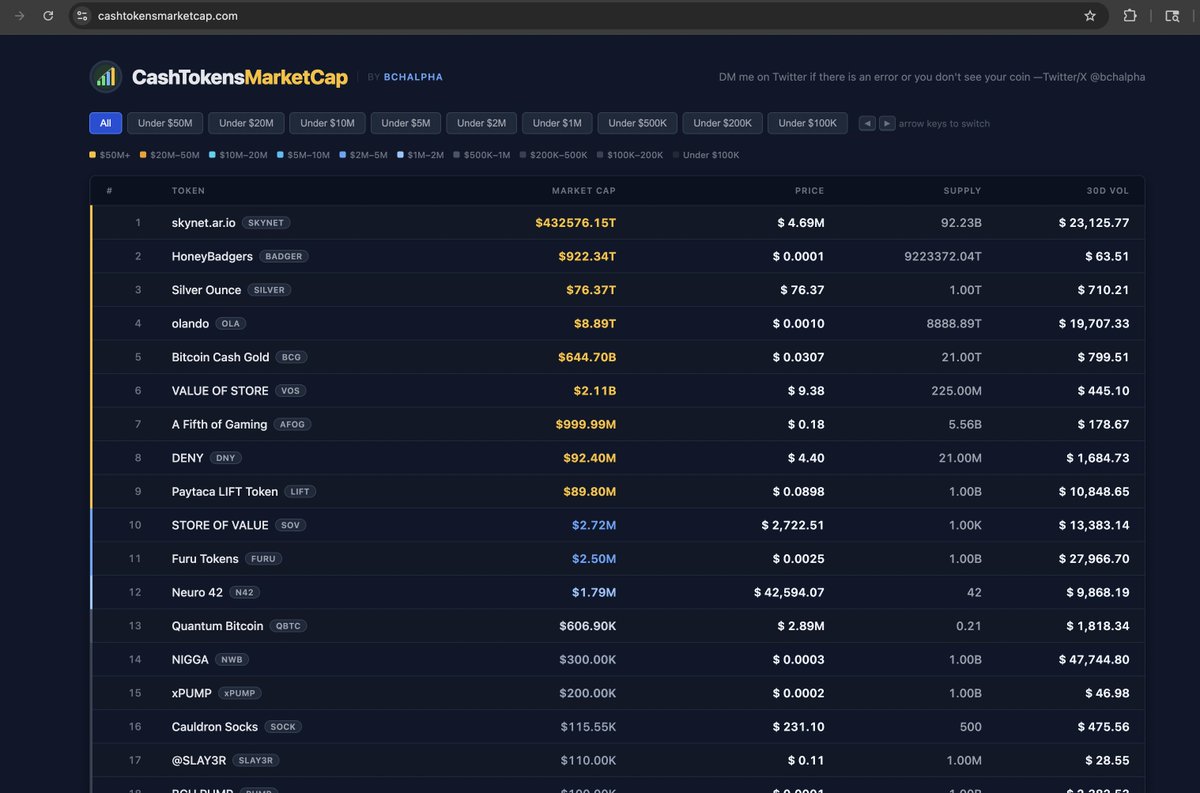Reload the page using the refresh icon
Screen dimensions: 1200x793
click(47, 15)
